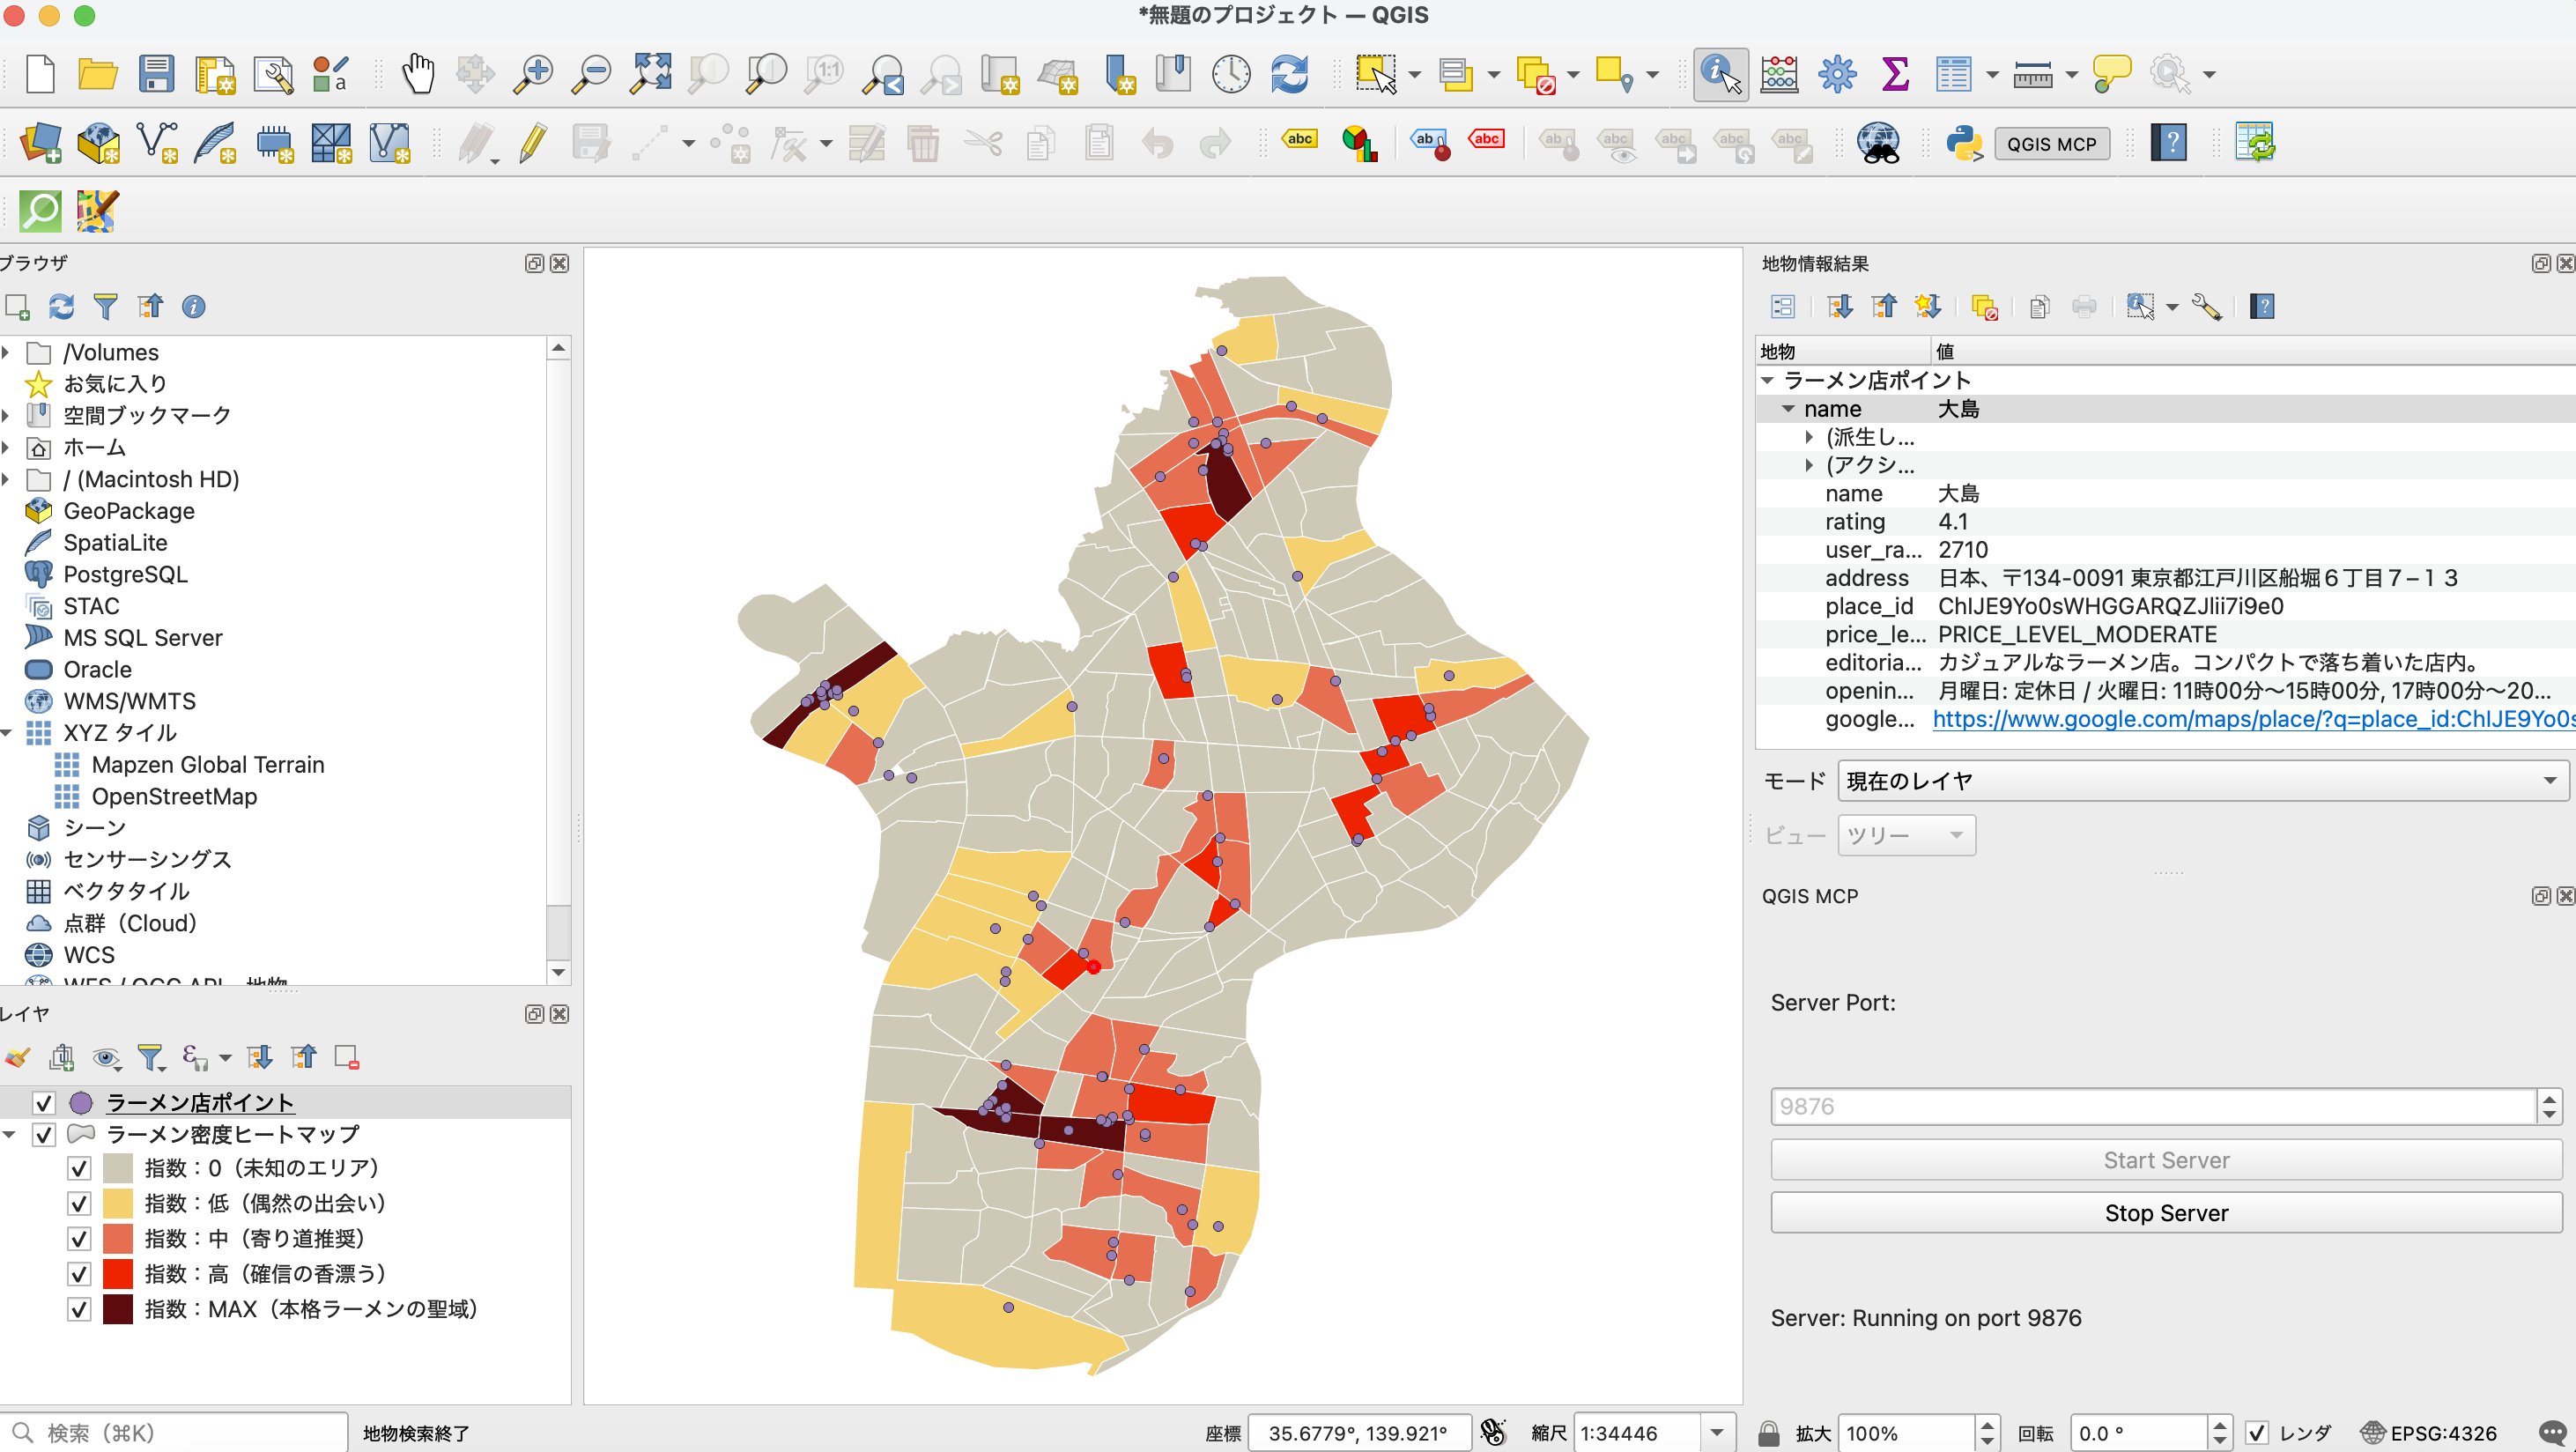This screenshot has height=1452, width=2576.
Task: Open the log messages speech bubble button
Action: [2552, 1432]
